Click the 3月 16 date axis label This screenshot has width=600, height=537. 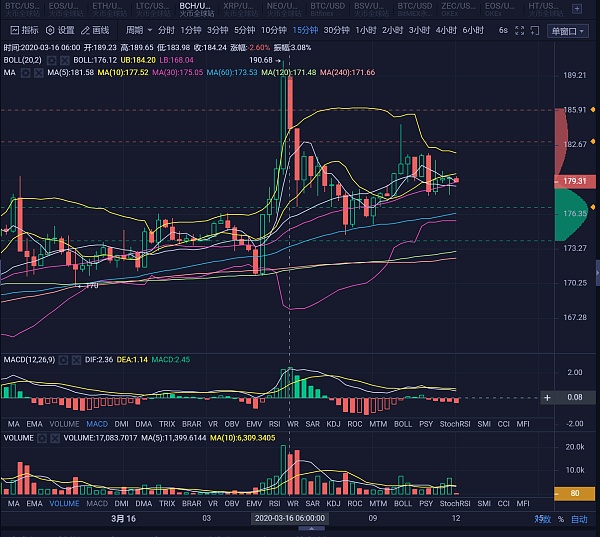[x=123, y=519]
